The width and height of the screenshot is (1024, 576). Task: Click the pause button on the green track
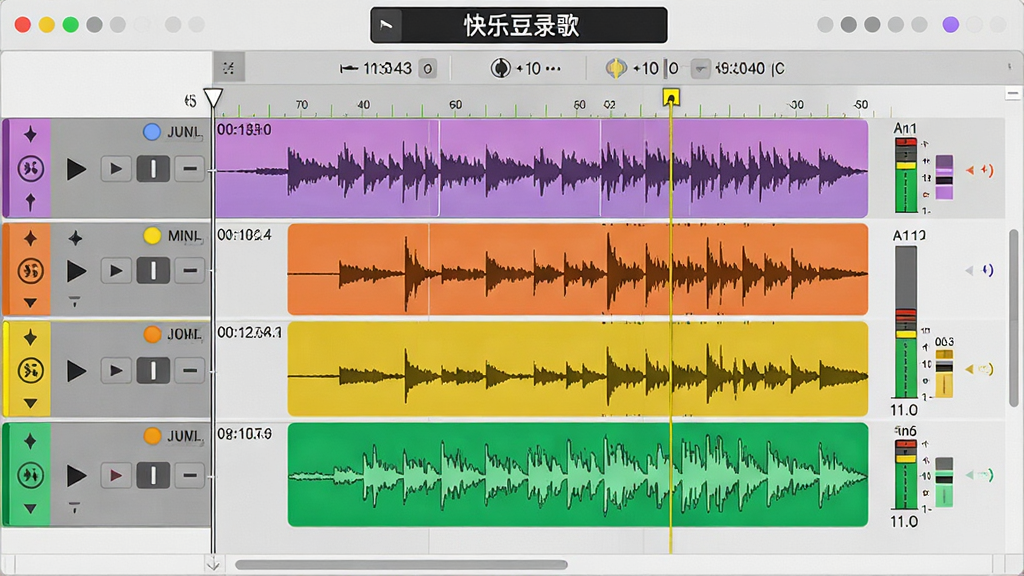click(x=153, y=475)
